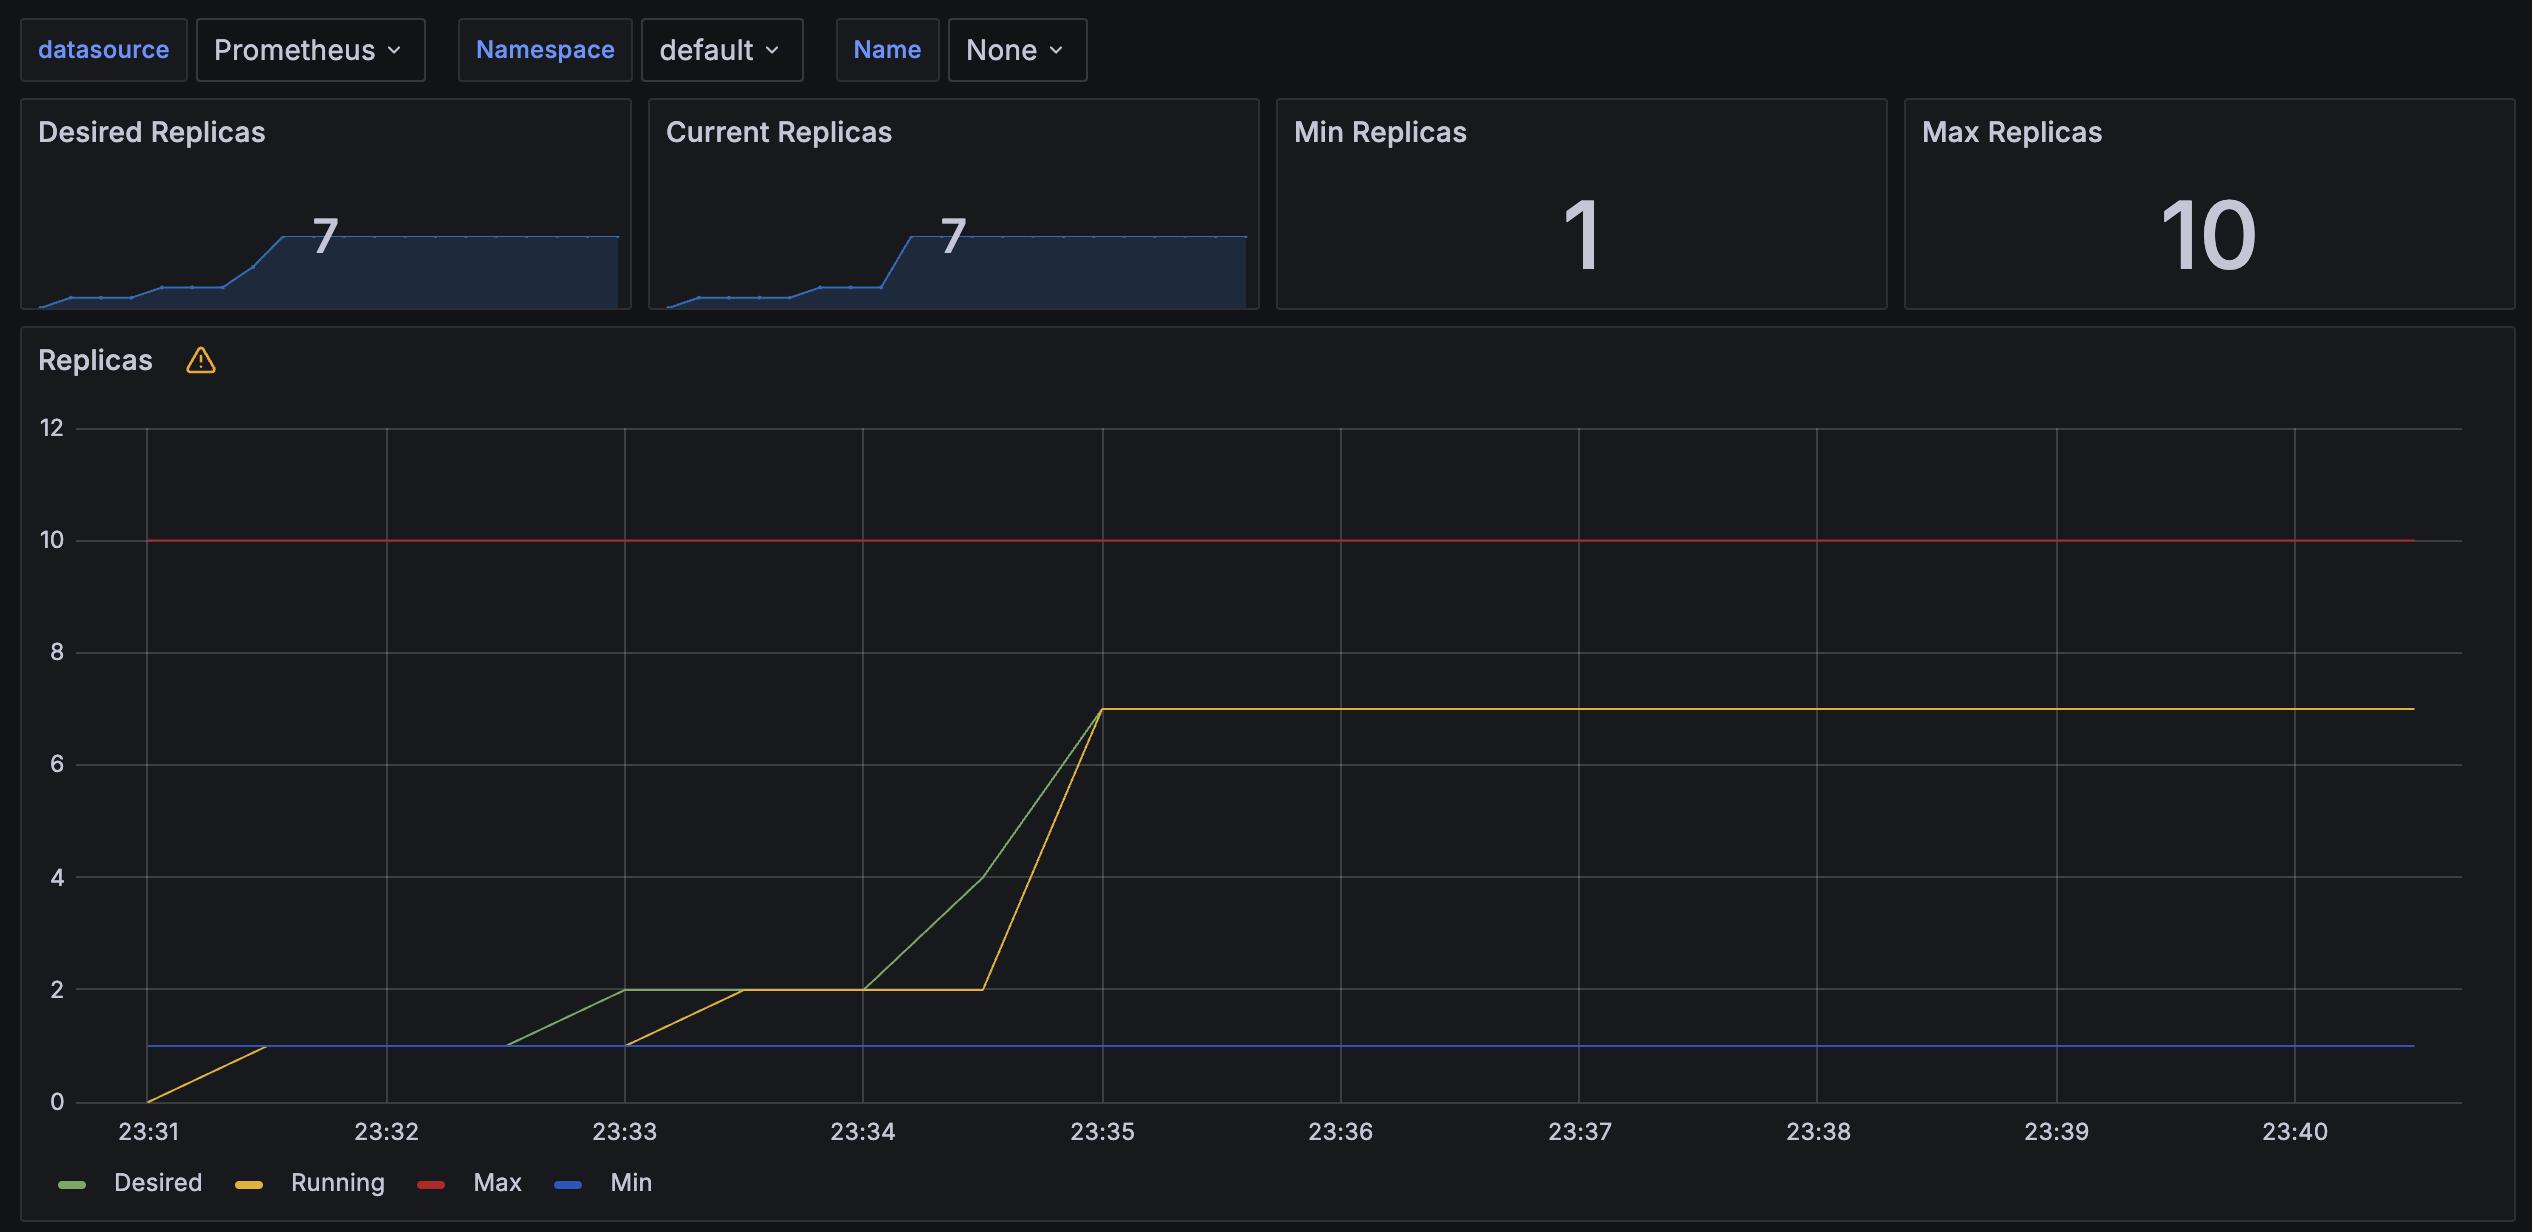
Task: Click the Replicas panel warning icon
Action: click(201, 360)
